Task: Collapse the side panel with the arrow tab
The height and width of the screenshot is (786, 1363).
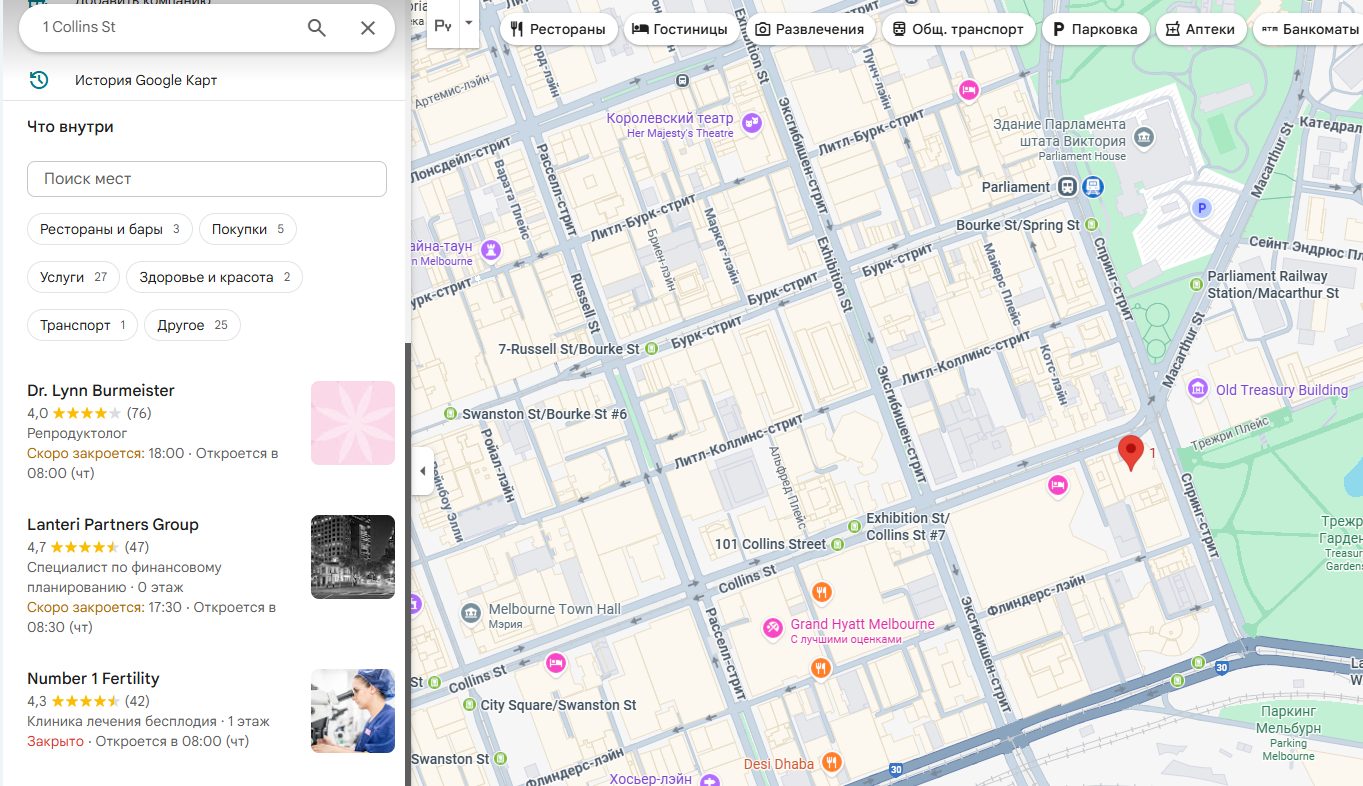Action: pos(423,471)
